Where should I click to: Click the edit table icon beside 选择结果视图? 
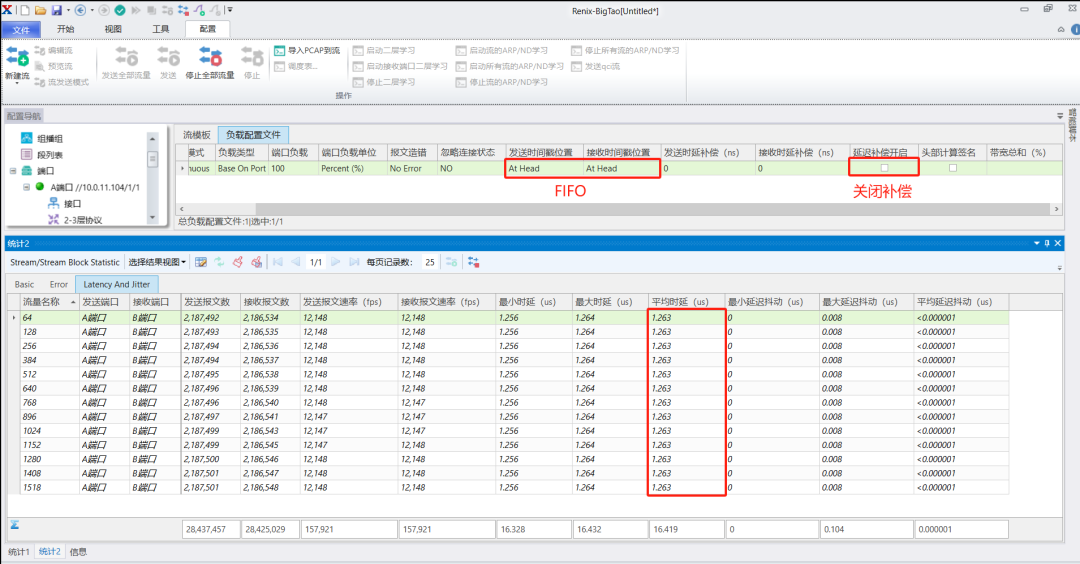(201, 262)
